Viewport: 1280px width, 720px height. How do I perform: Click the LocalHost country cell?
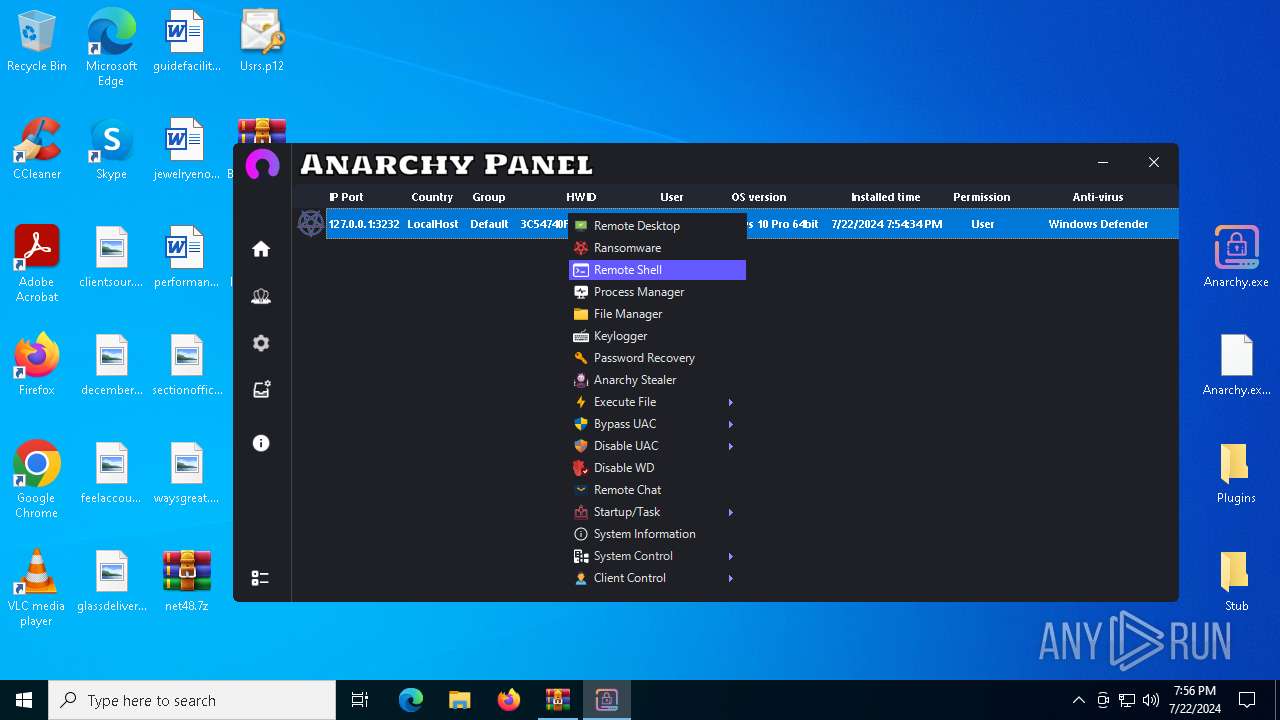[x=433, y=224]
